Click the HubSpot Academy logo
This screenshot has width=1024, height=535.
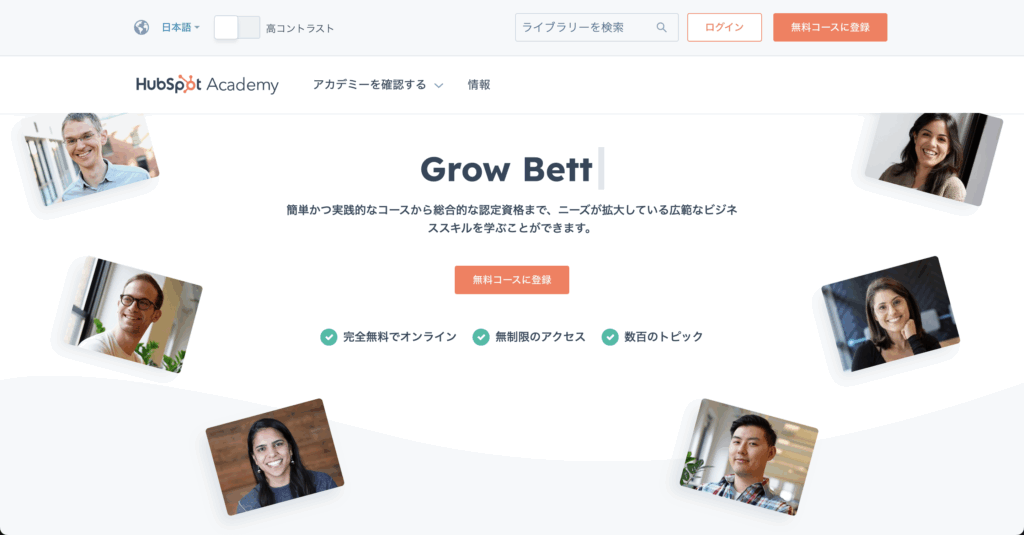pos(207,84)
